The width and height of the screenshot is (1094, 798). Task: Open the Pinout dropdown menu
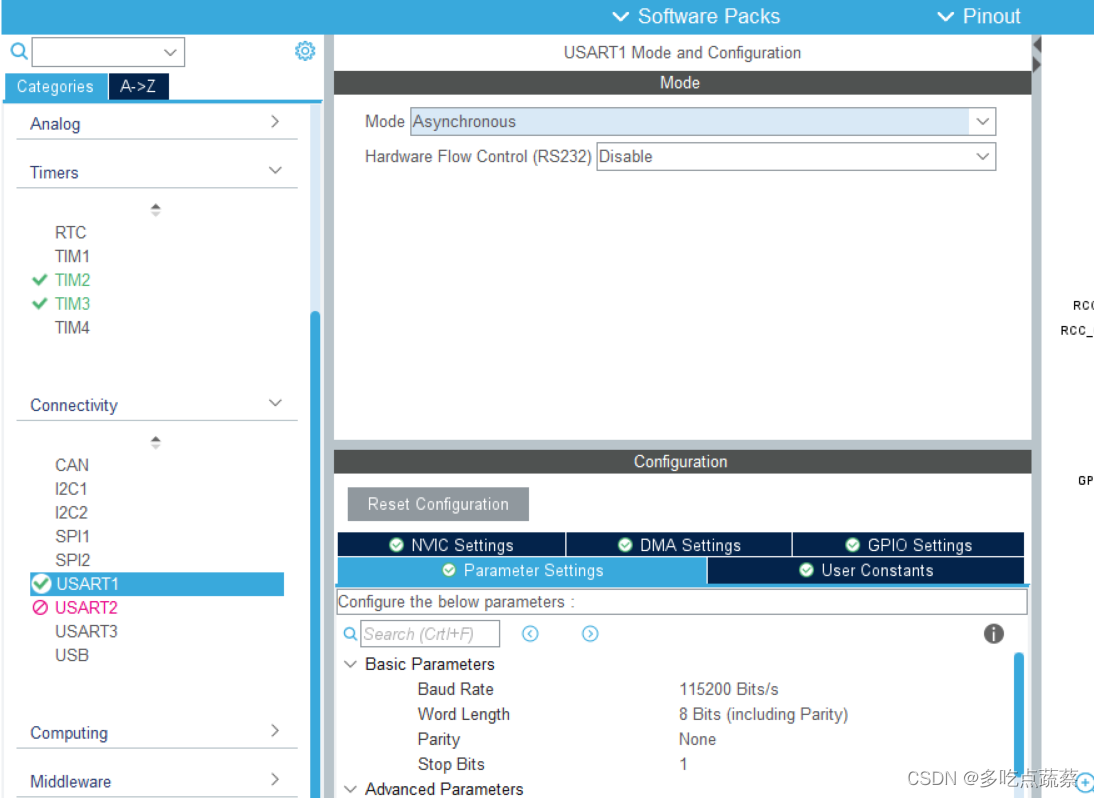coord(978,16)
